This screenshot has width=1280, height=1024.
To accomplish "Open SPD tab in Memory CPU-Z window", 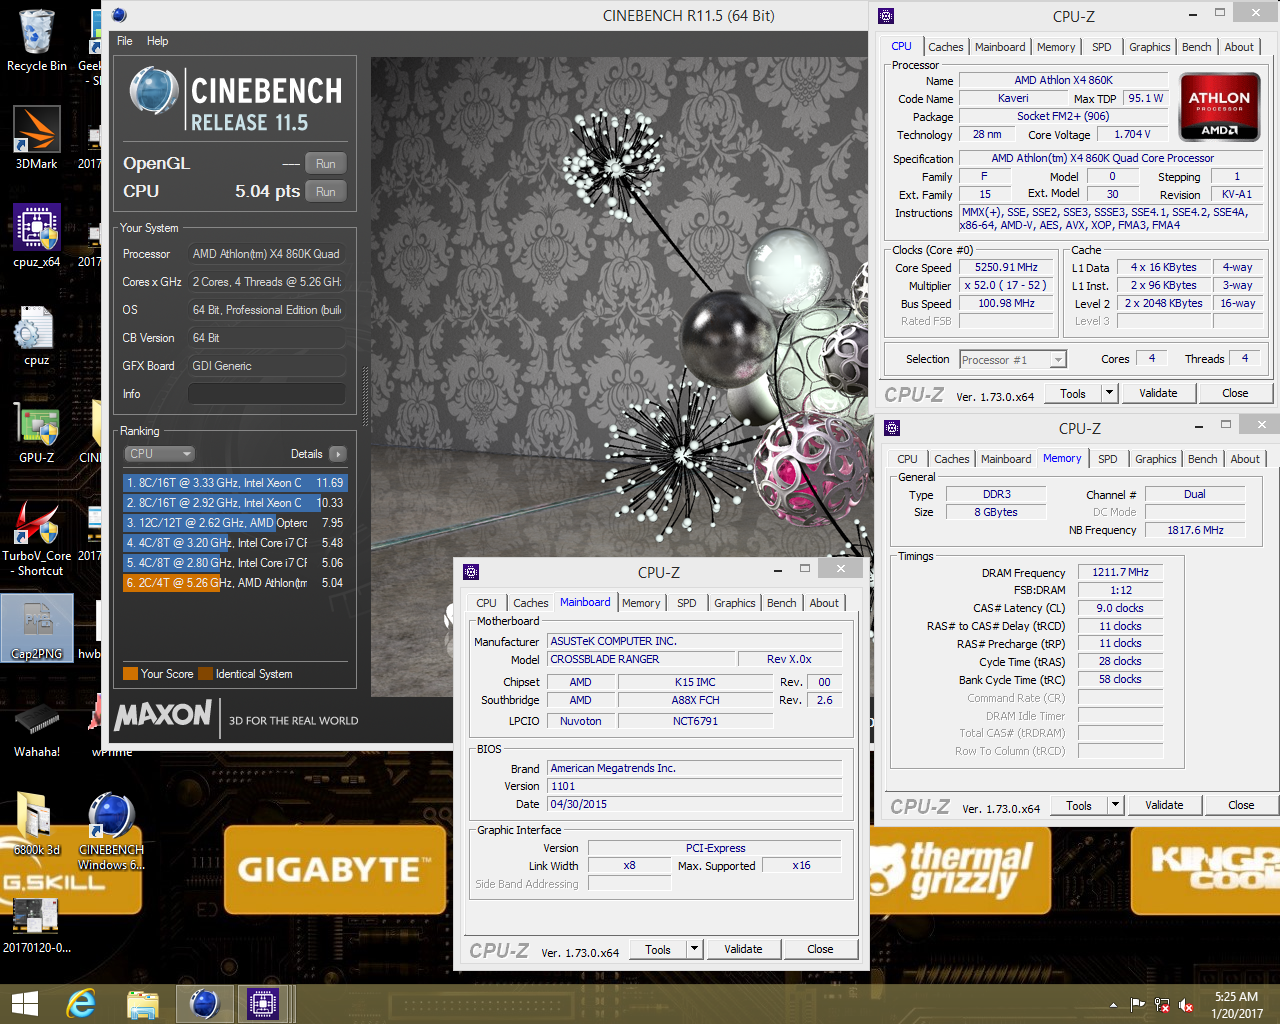I will pyautogui.click(x=1107, y=459).
